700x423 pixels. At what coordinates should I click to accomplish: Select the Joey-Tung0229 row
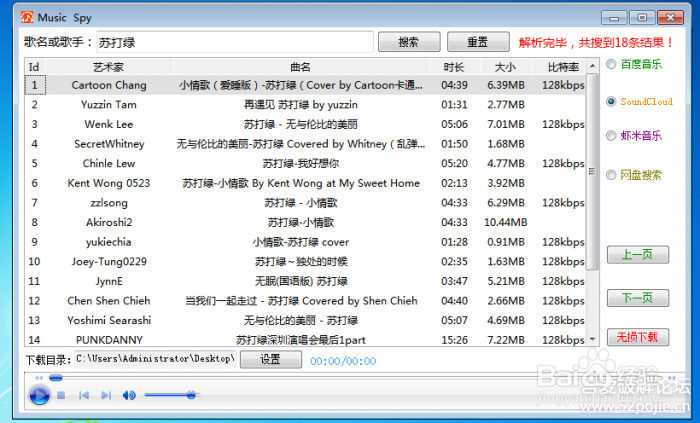pyautogui.click(x=305, y=261)
